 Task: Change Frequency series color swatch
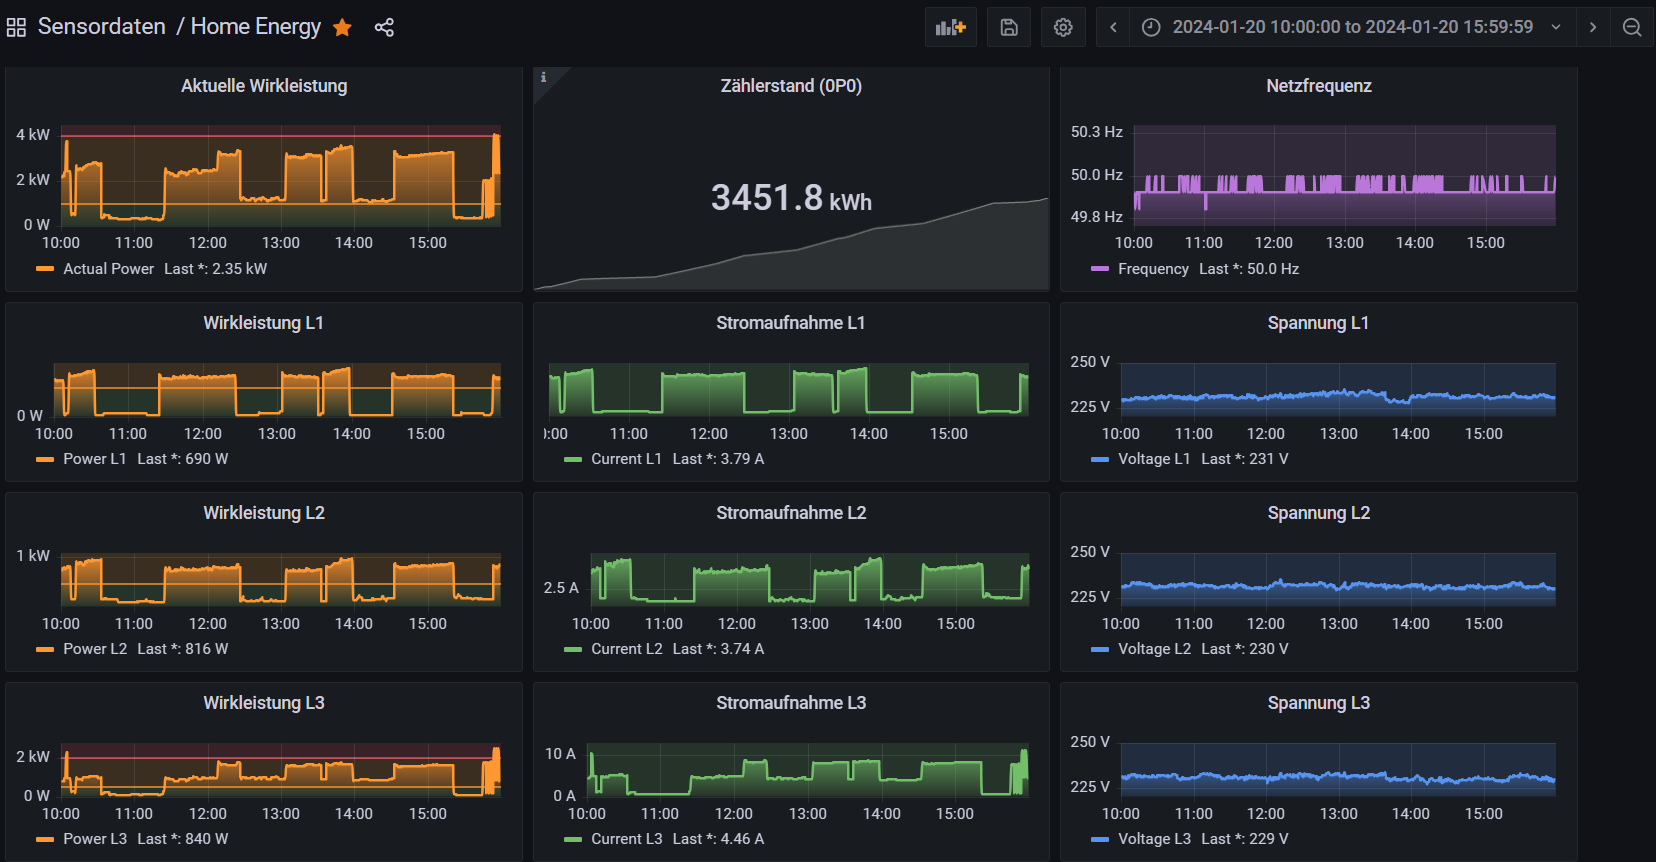point(1100,269)
